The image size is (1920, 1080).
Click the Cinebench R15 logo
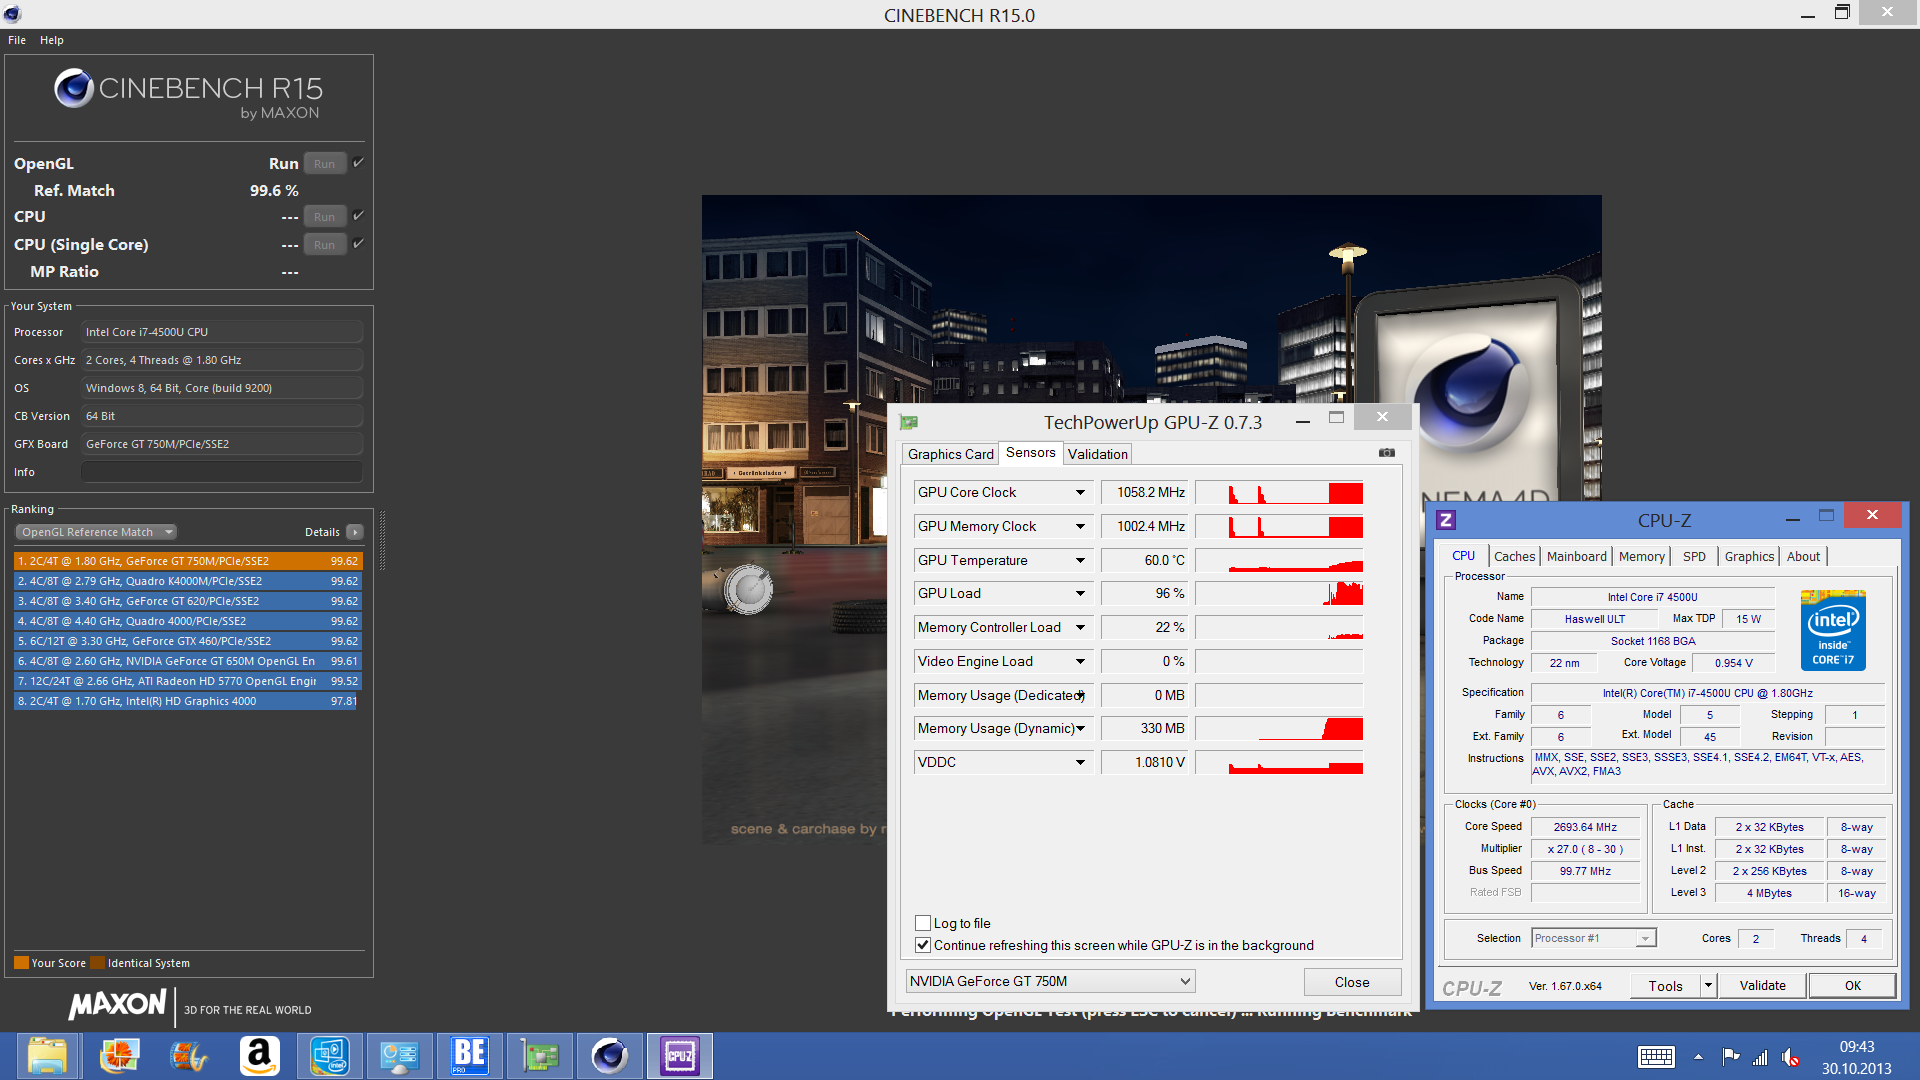(x=188, y=94)
